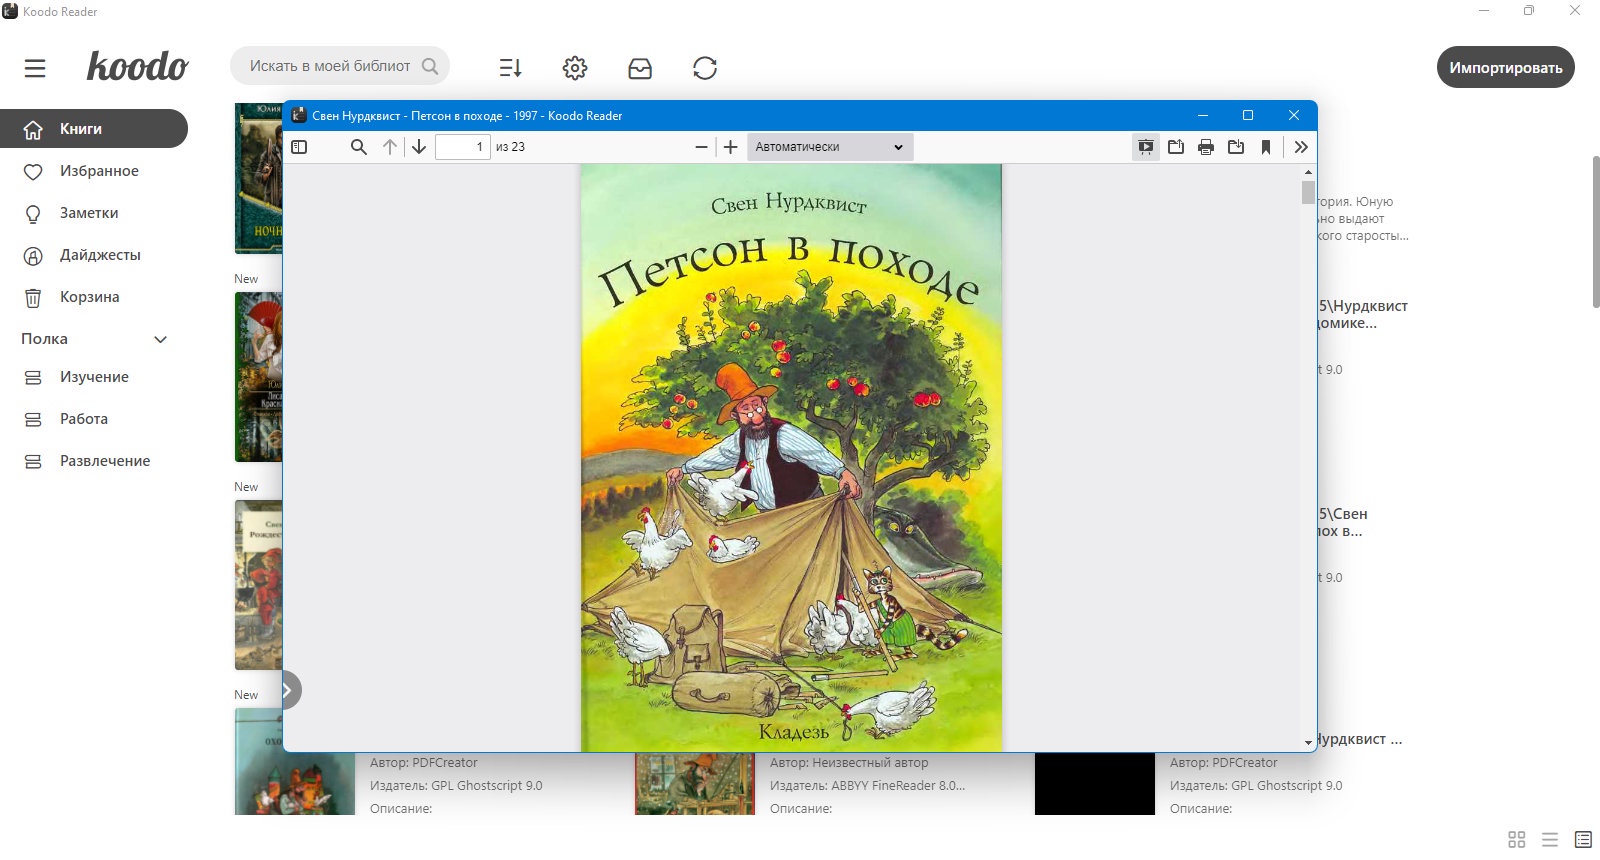Open the Автоматически zoom level dropdown
Screen dimensions: 1600x860
point(829,147)
